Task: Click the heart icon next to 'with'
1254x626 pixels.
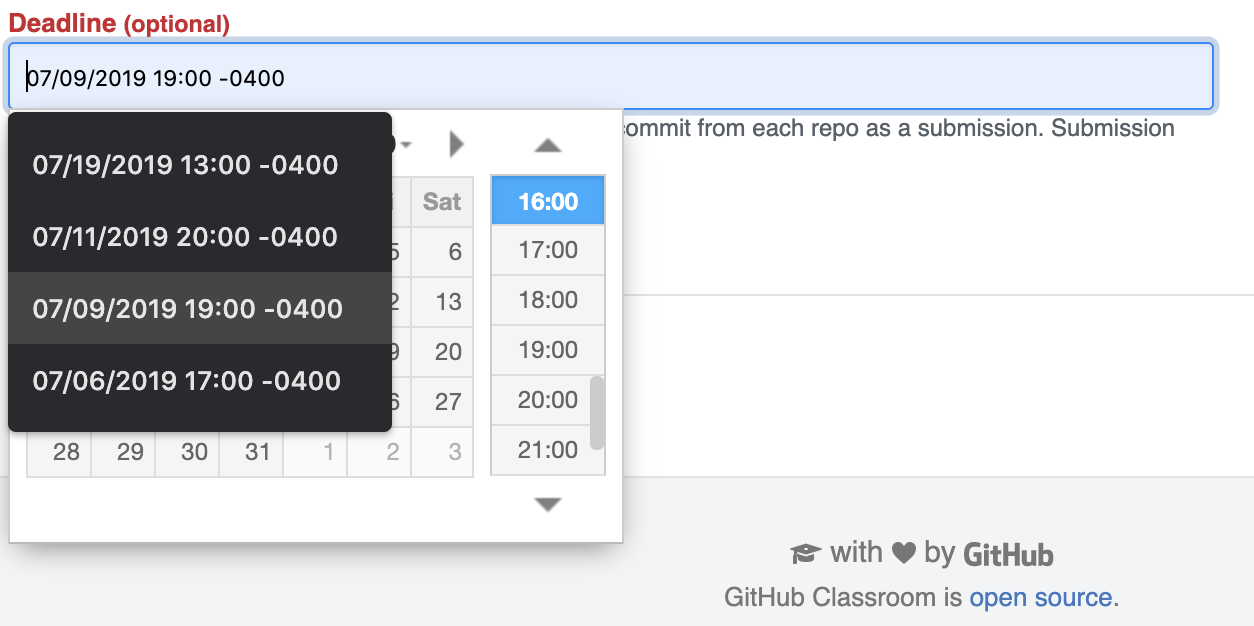Action: [905, 552]
